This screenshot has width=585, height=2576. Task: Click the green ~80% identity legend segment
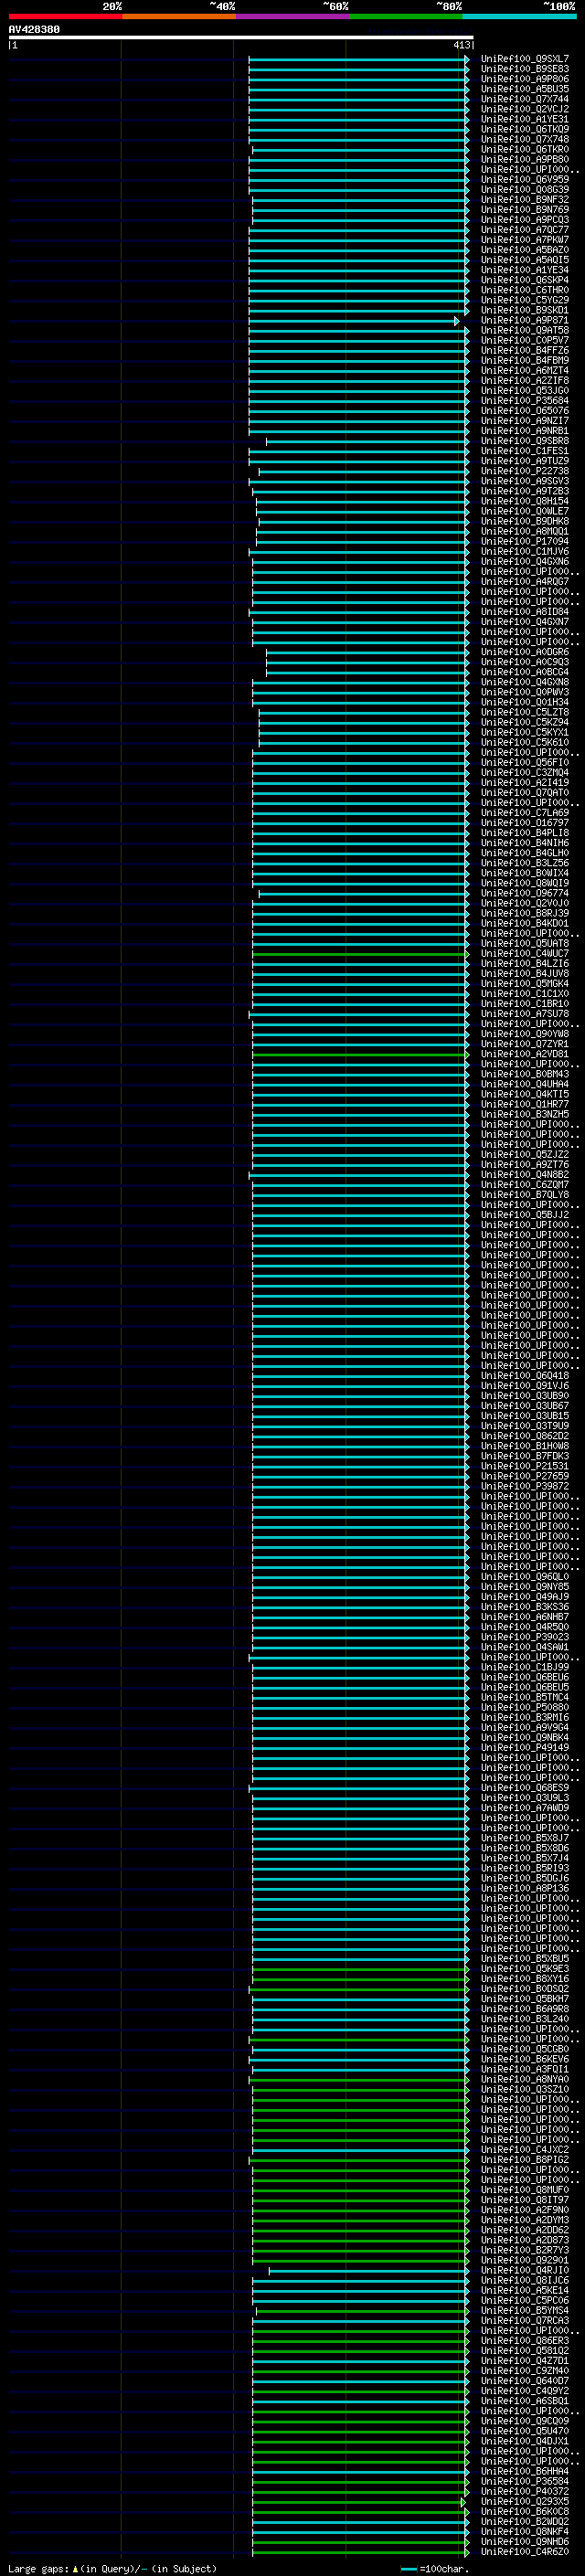tap(406, 16)
